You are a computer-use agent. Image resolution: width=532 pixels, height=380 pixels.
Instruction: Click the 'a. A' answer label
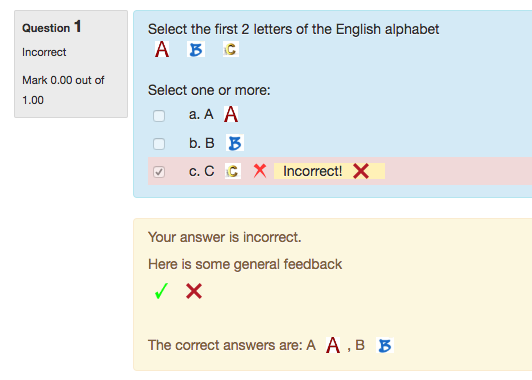(201, 115)
